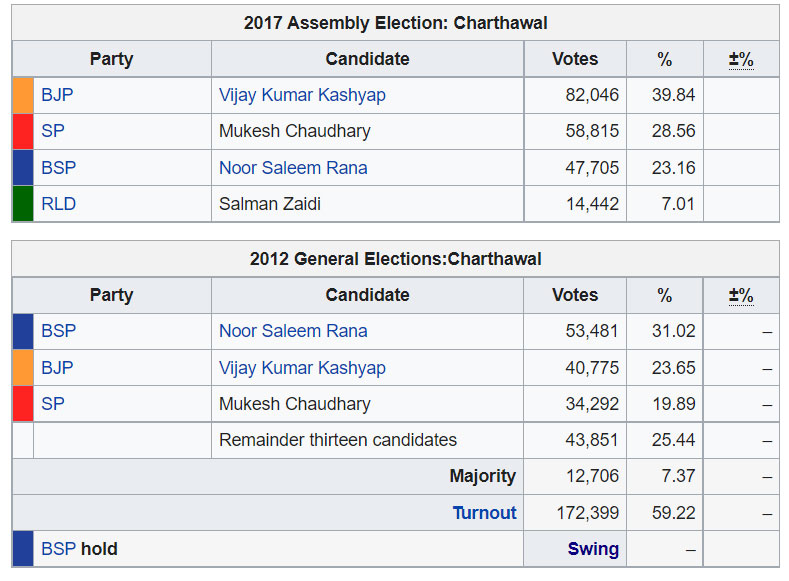Open Vijay Kumar Kashyap link in 2012 table

pos(302,368)
